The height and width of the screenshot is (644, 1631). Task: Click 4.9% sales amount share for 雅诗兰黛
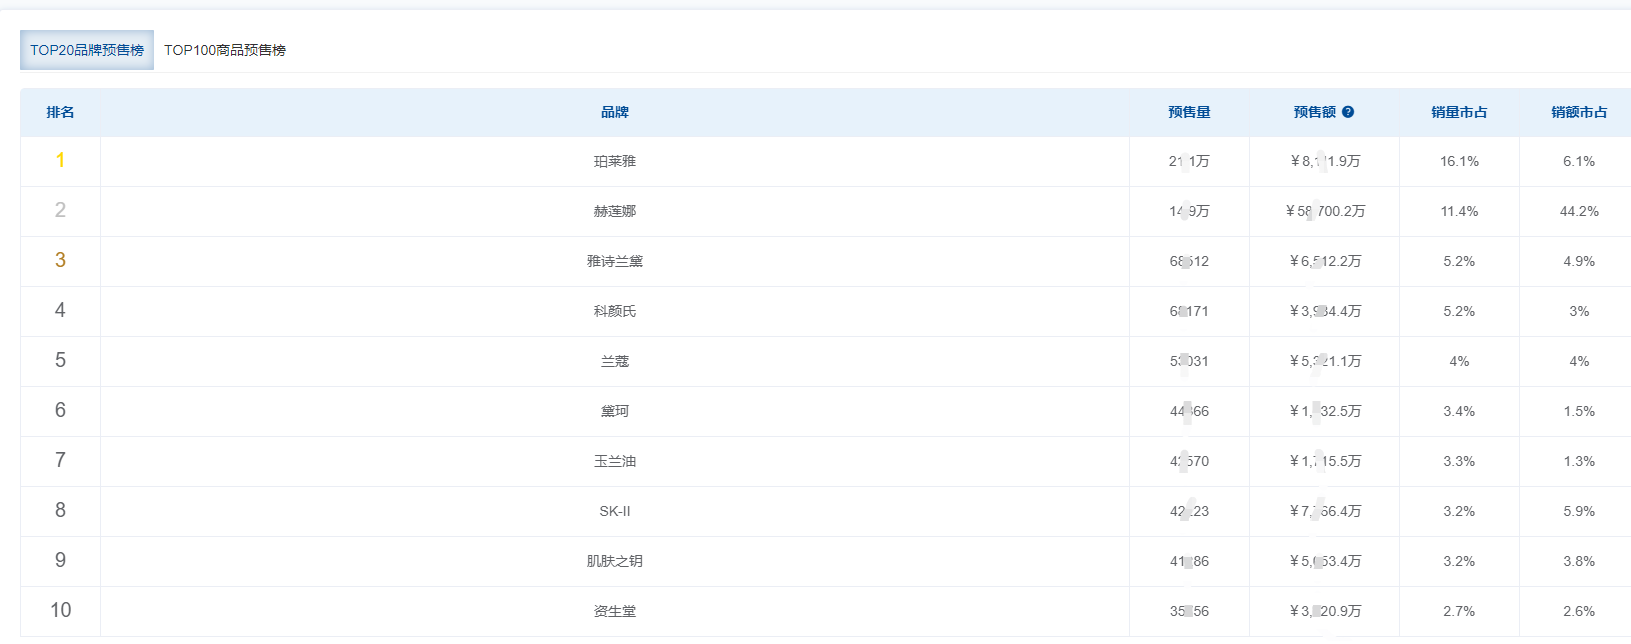pos(1579,261)
